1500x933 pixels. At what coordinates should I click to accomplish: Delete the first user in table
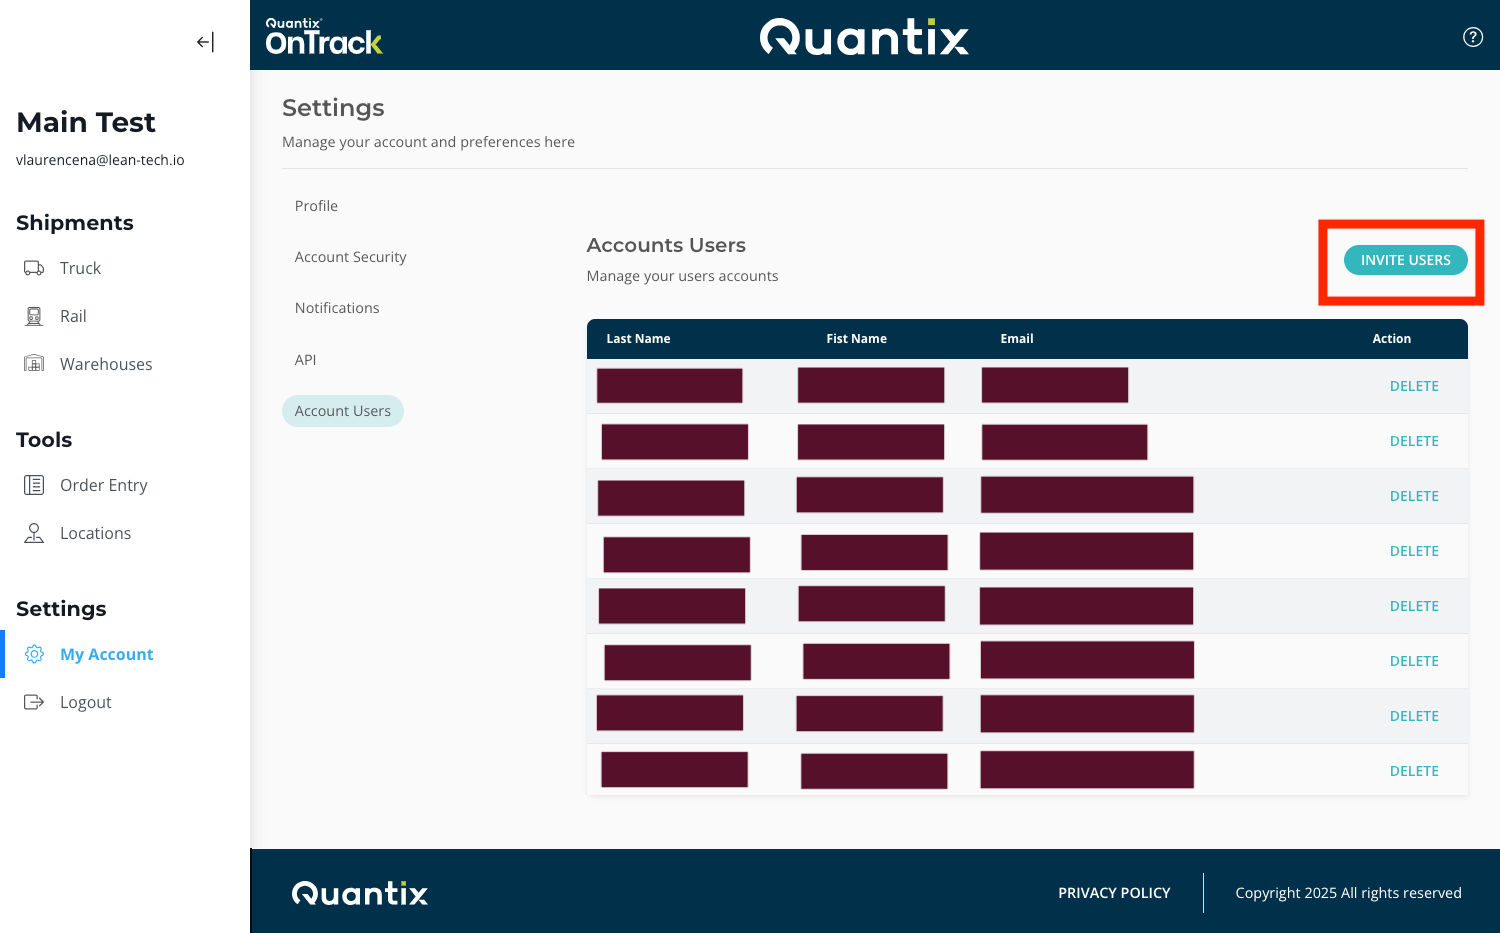(x=1413, y=386)
